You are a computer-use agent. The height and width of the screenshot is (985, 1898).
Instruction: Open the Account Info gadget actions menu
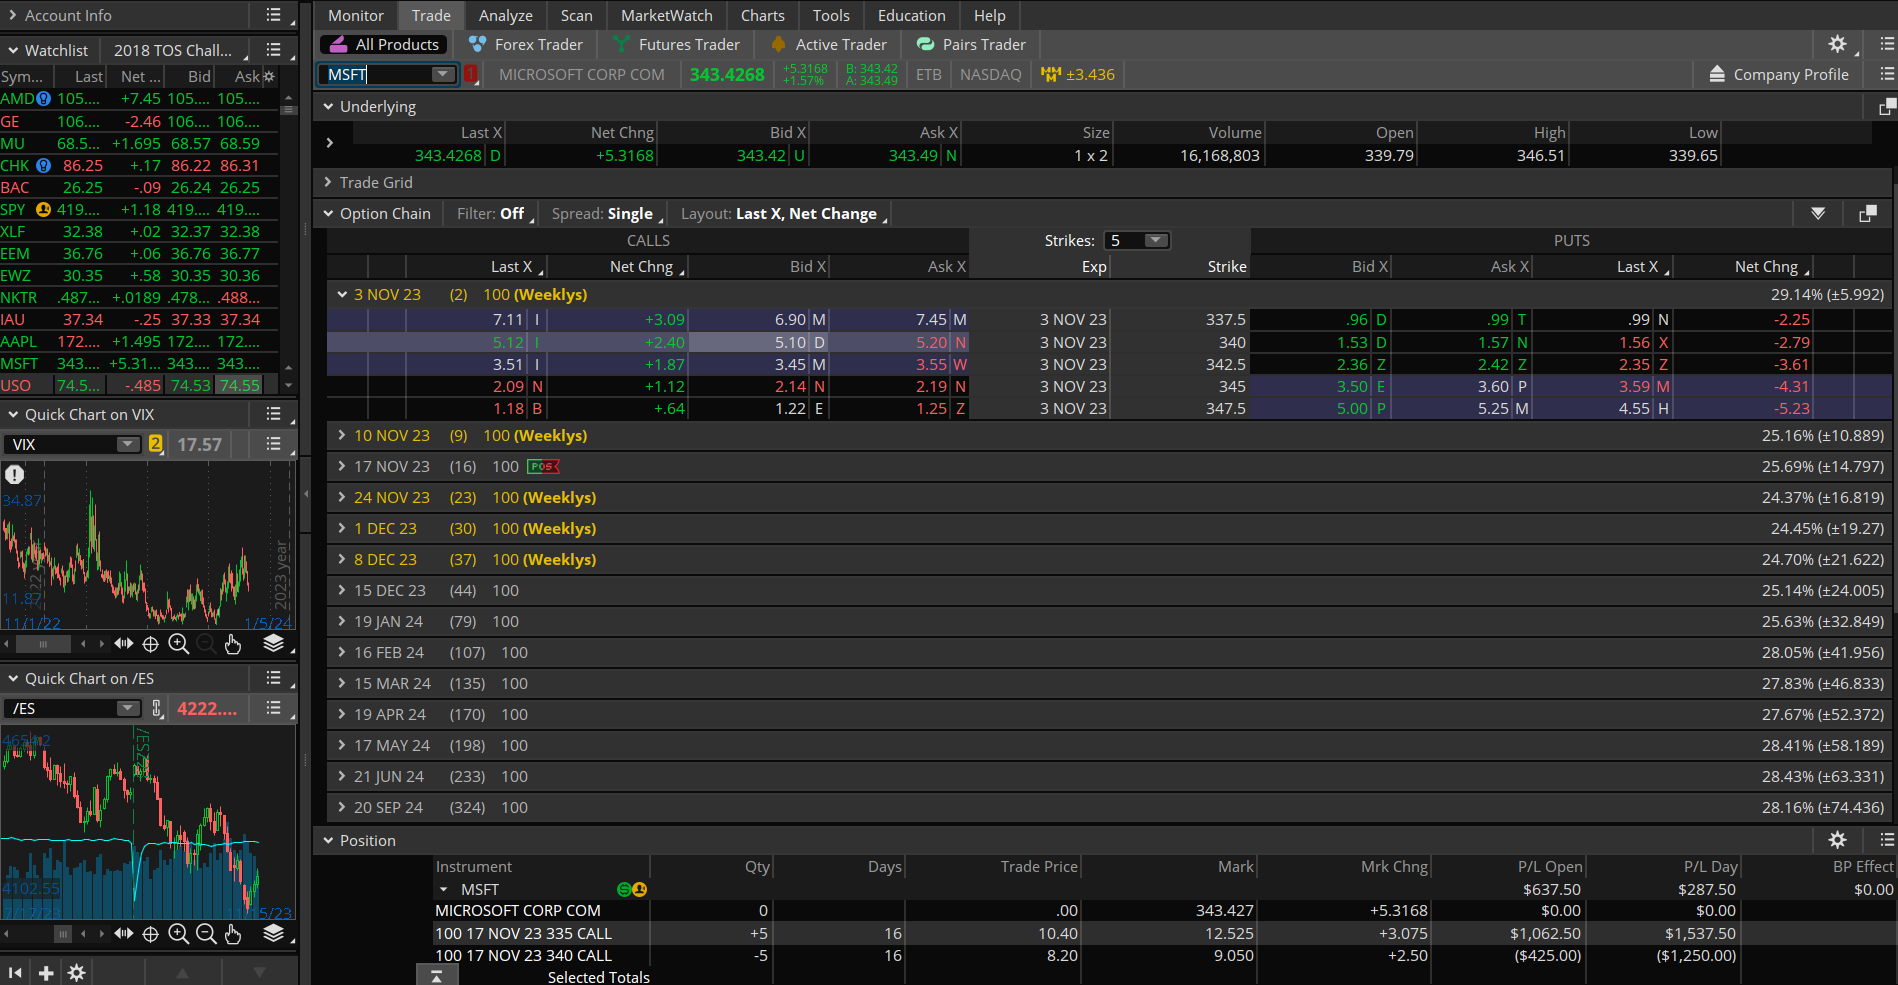pos(273,15)
